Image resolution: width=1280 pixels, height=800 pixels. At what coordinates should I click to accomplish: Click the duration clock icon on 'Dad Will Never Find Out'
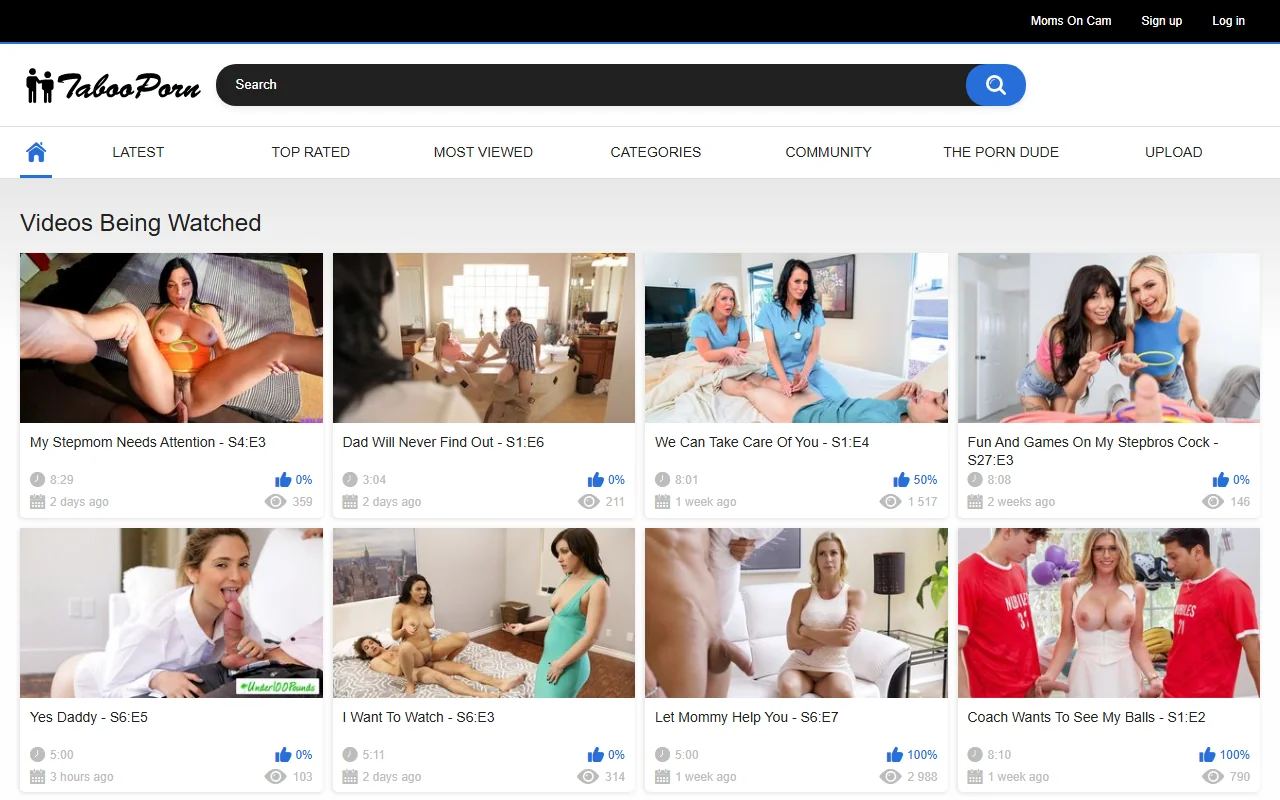[x=350, y=479]
